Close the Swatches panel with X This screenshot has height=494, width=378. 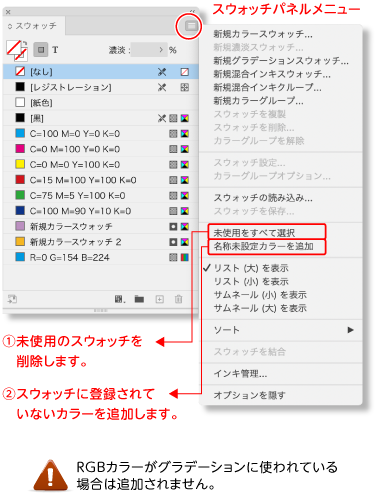coord(8,12)
